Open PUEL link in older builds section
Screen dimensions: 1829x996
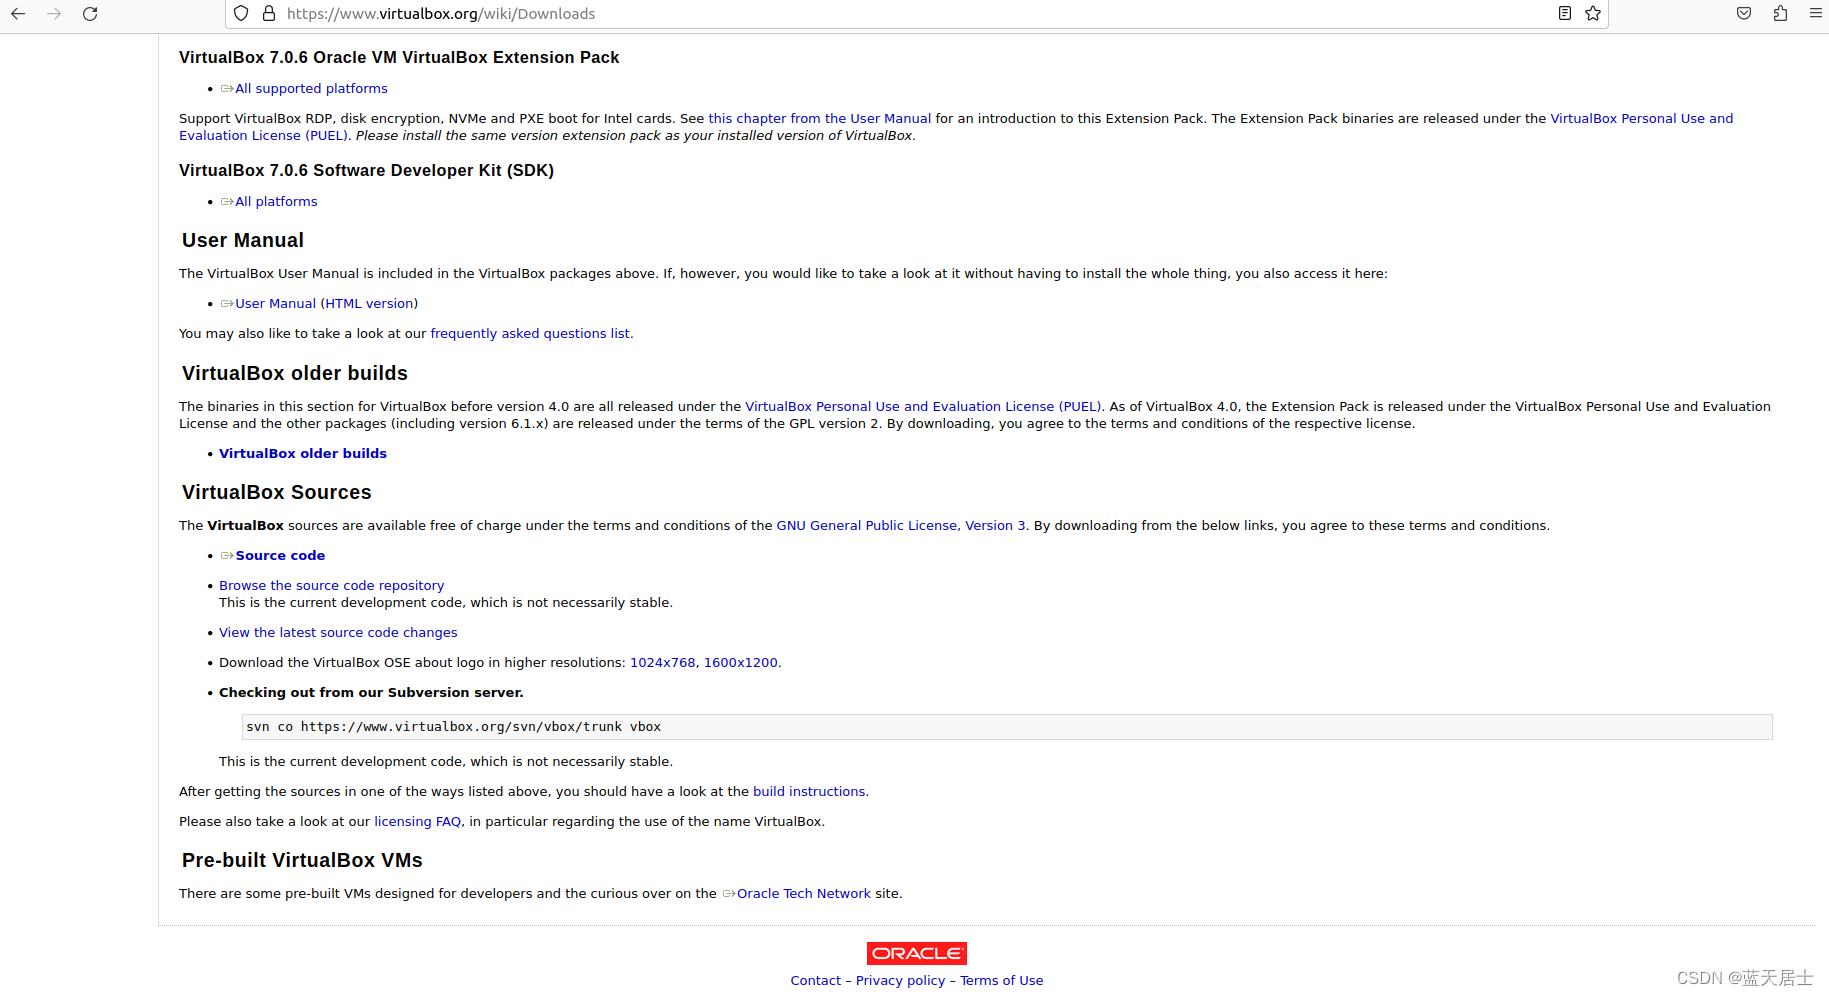[x=923, y=407]
